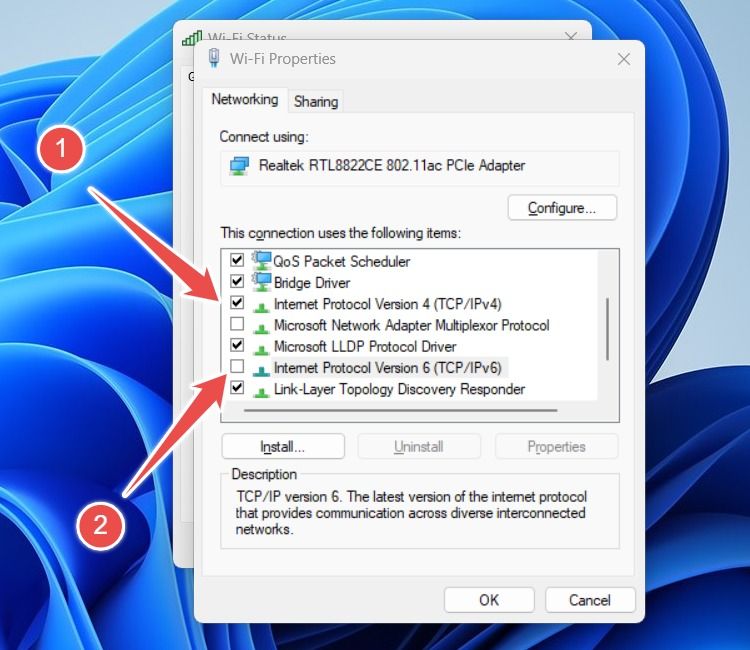Select 'Microsoft Network Adapter Multiplexor Protocol' row

tap(411, 325)
